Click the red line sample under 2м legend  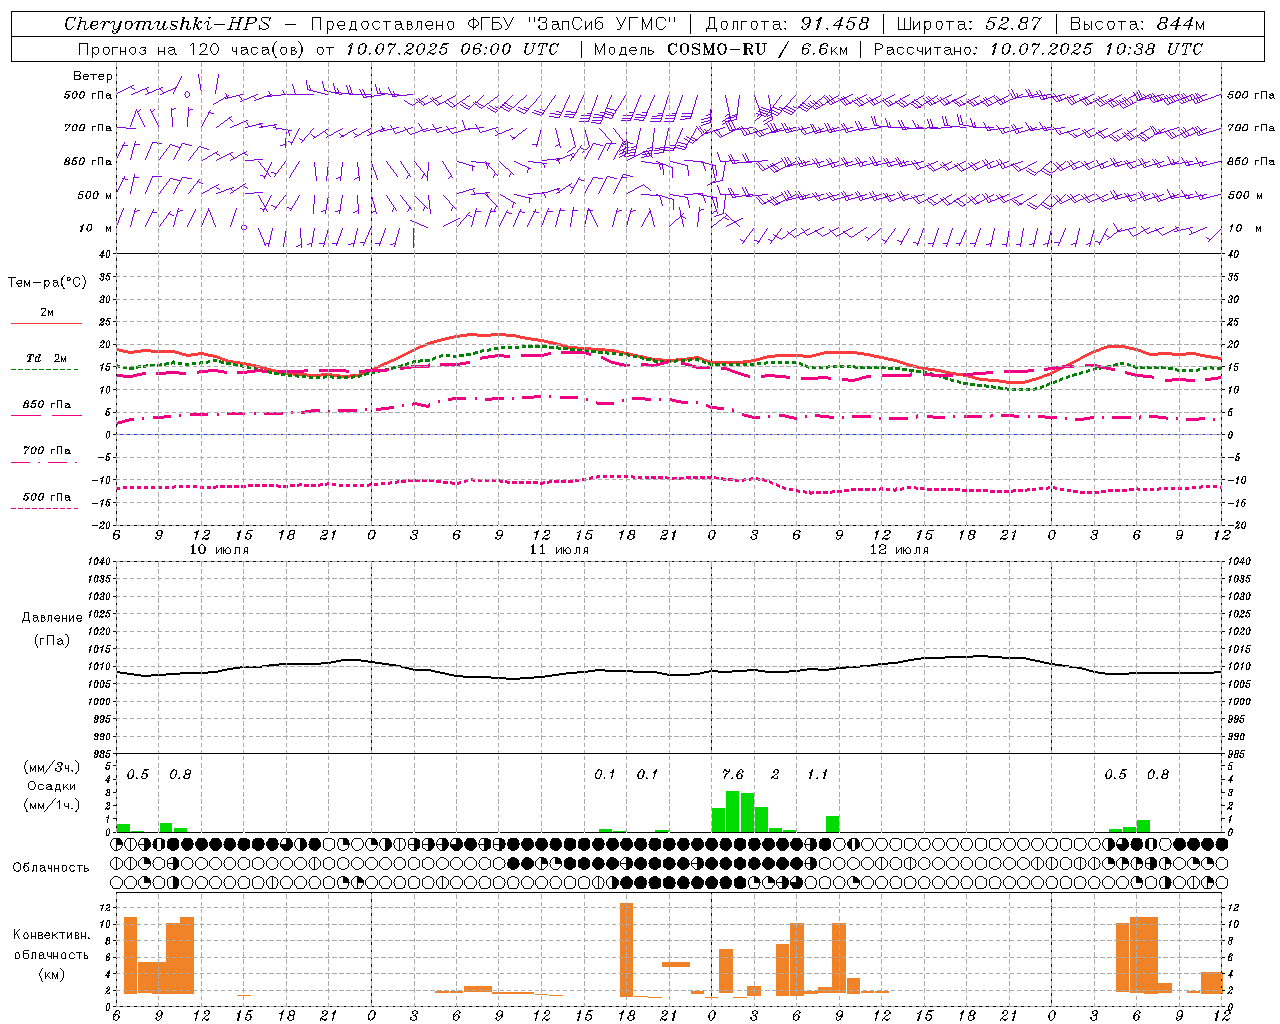coord(46,324)
